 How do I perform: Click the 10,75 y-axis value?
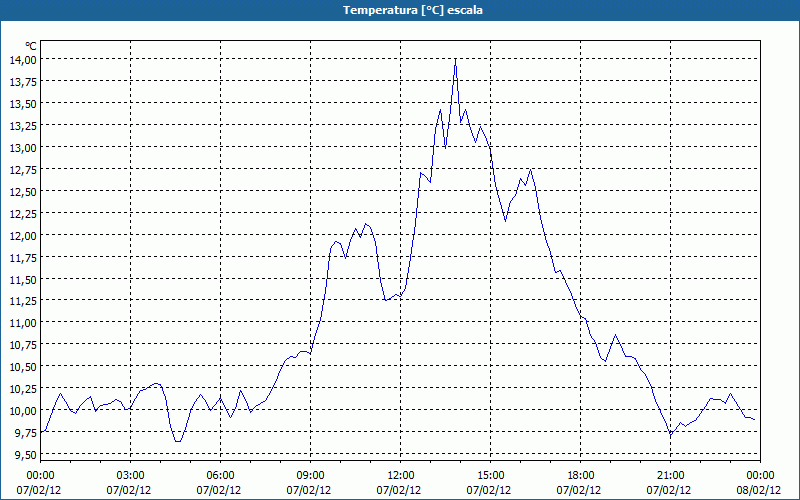coord(23,345)
